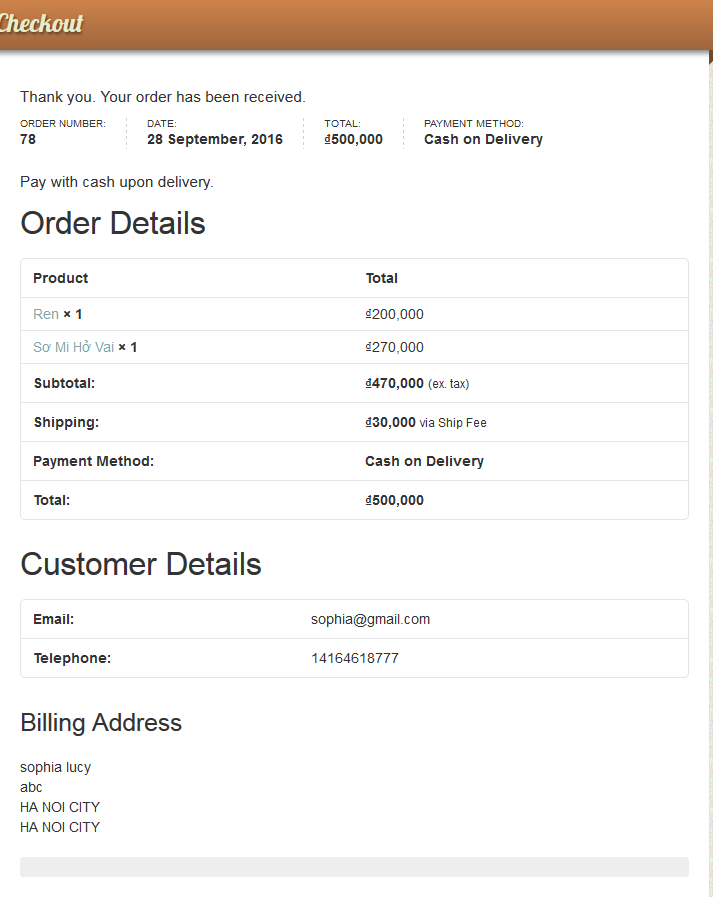Click the Payment Method table value
Image resolution: width=713 pixels, height=897 pixels.
coord(424,461)
